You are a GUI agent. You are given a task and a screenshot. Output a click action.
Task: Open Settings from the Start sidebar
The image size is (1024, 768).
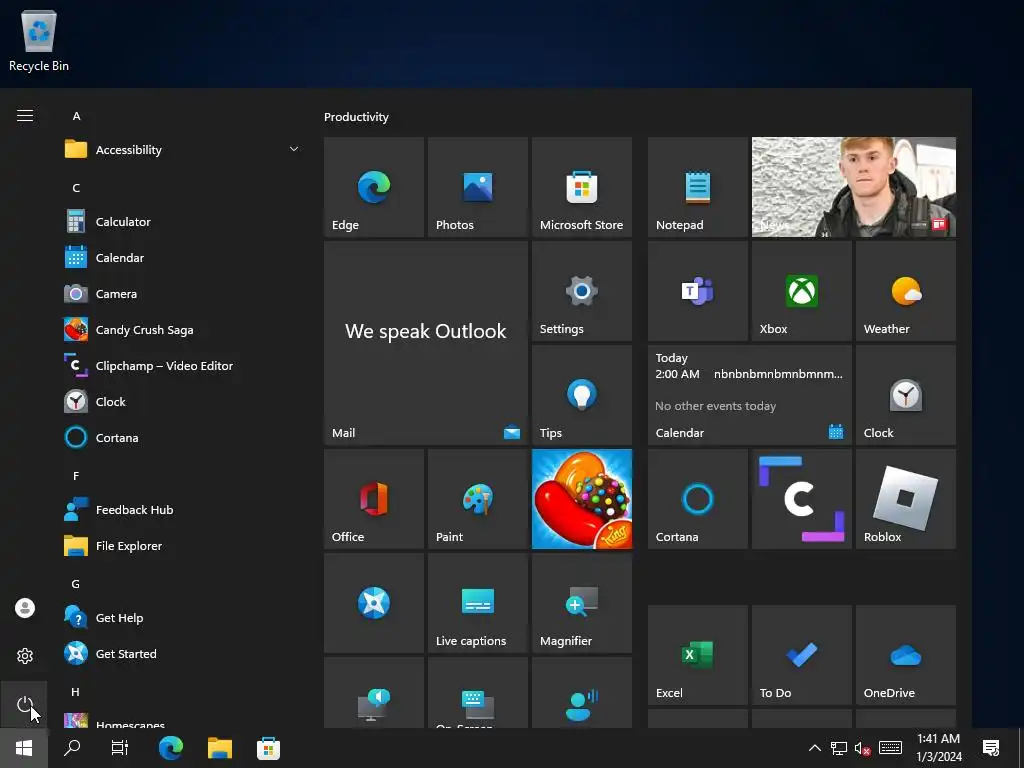25,656
